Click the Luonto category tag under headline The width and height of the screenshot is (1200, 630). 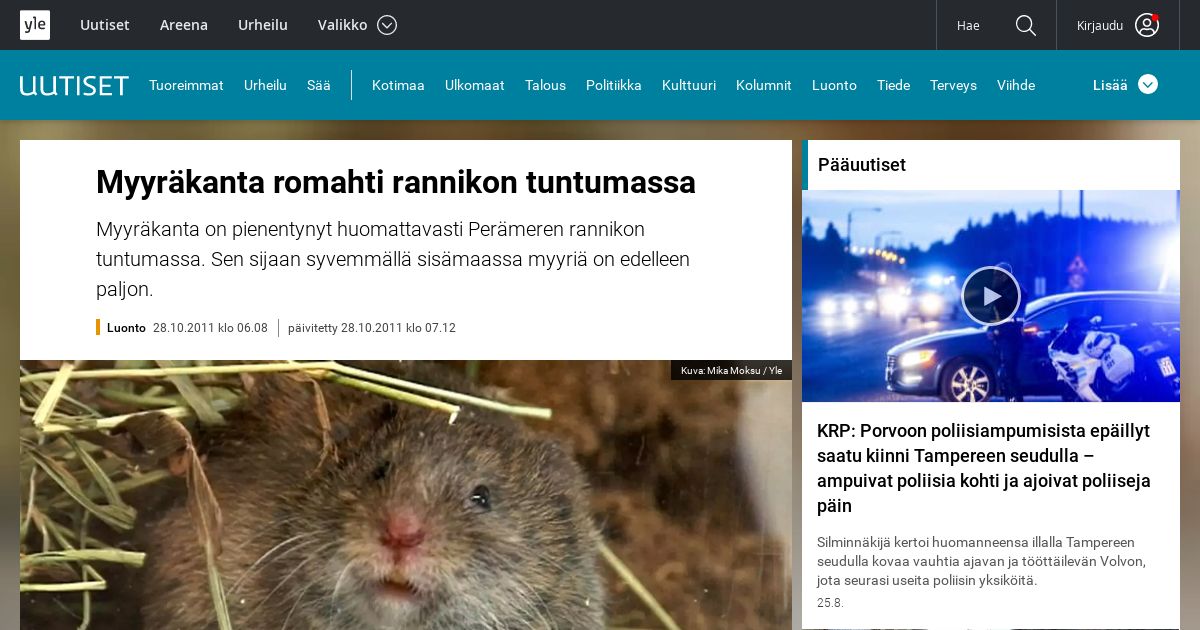coord(126,327)
